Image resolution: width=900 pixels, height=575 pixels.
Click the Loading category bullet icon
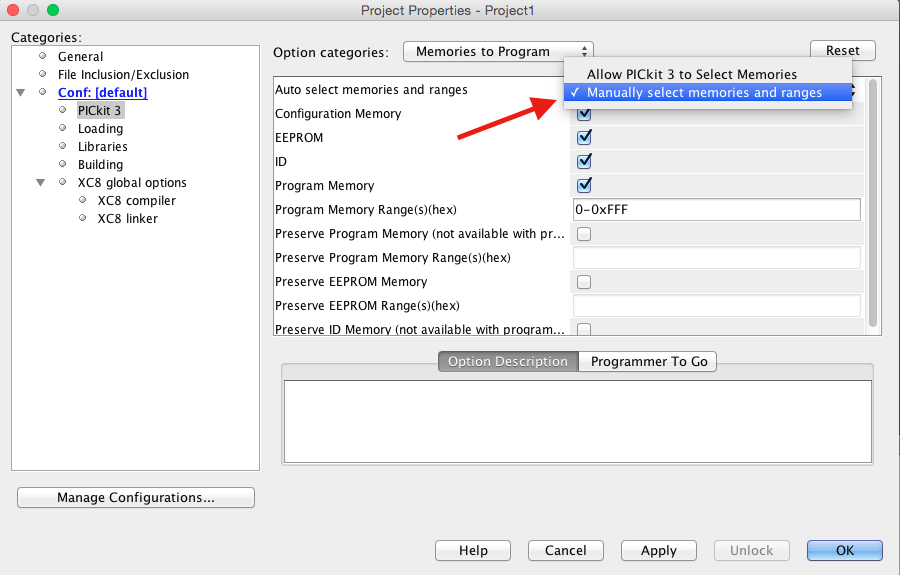click(x=63, y=128)
